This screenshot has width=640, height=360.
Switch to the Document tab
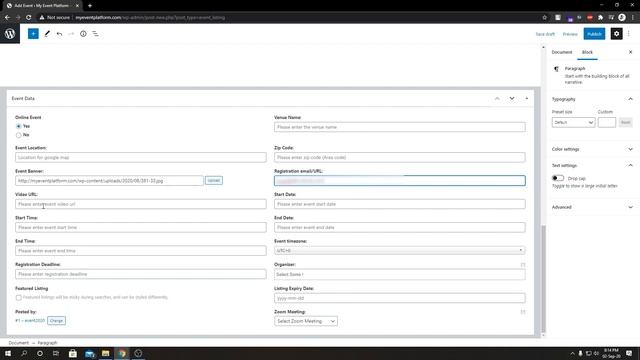[562, 52]
